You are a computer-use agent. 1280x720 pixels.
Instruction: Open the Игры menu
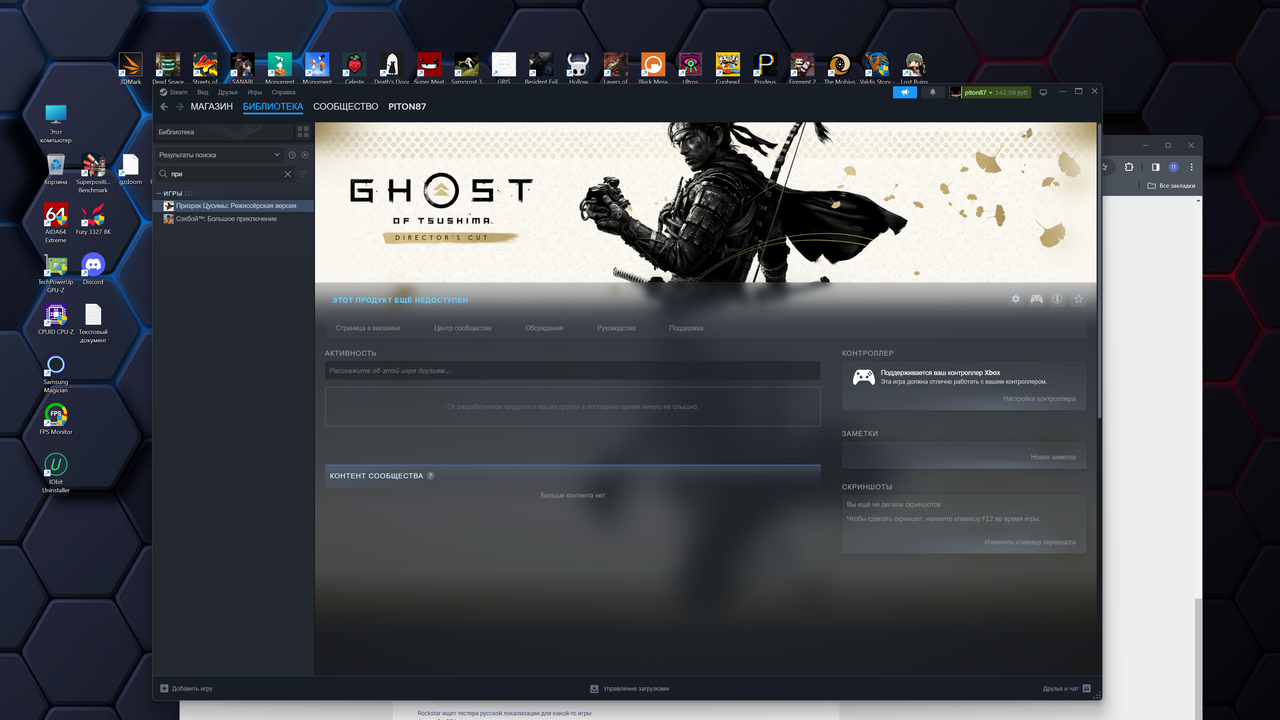point(255,92)
